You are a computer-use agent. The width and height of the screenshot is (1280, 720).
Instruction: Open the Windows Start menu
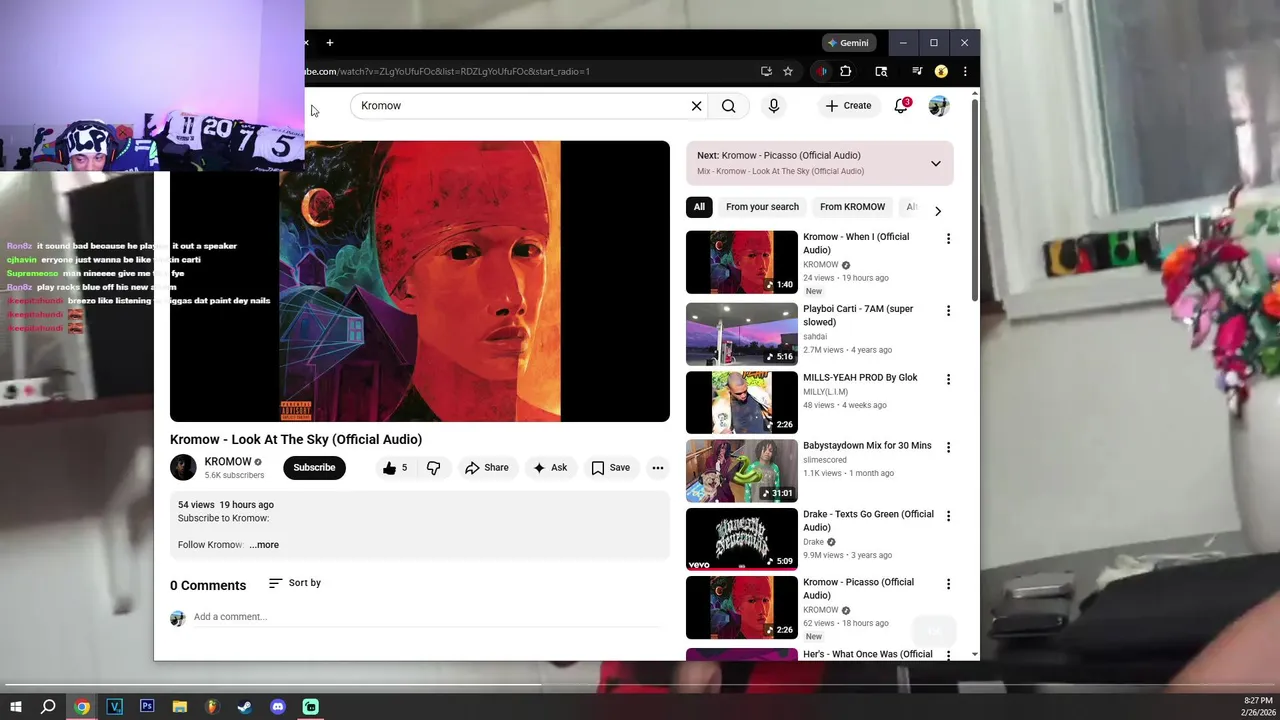click(15, 707)
